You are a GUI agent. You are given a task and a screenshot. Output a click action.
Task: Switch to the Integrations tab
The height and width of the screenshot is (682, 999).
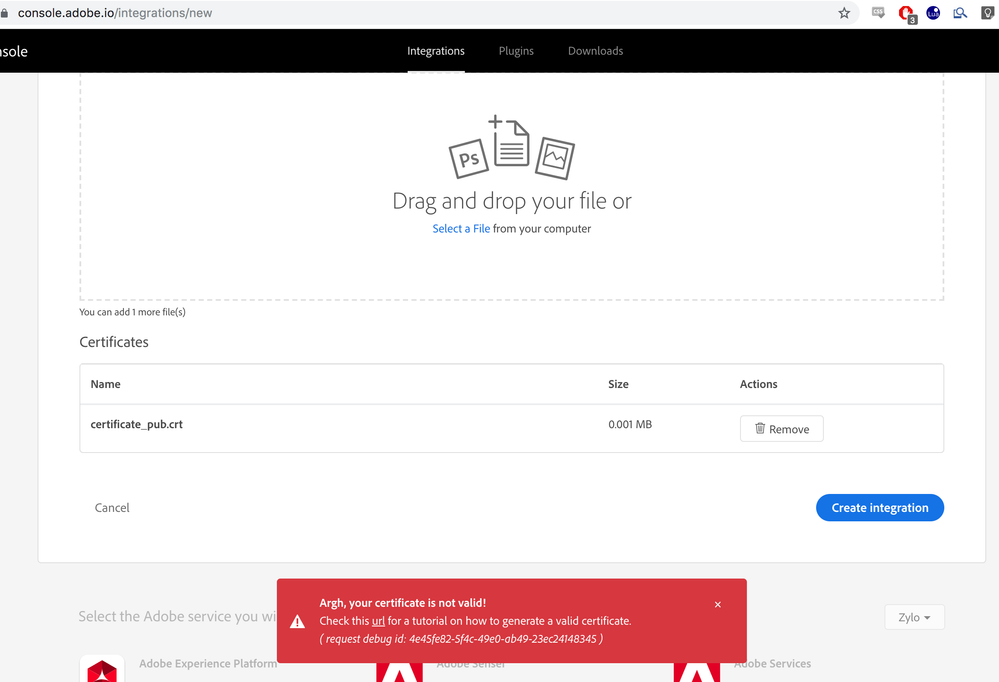click(x=436, y=51)
